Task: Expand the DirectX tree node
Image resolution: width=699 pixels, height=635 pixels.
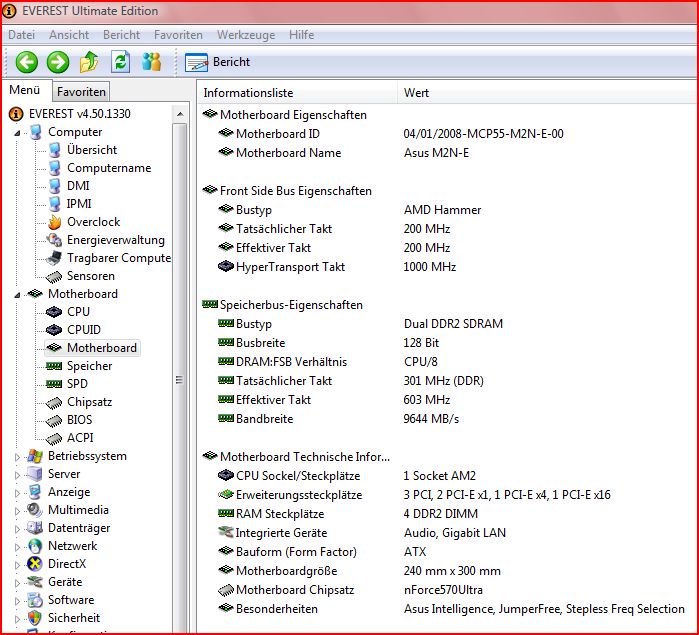Action: (17, 565)
